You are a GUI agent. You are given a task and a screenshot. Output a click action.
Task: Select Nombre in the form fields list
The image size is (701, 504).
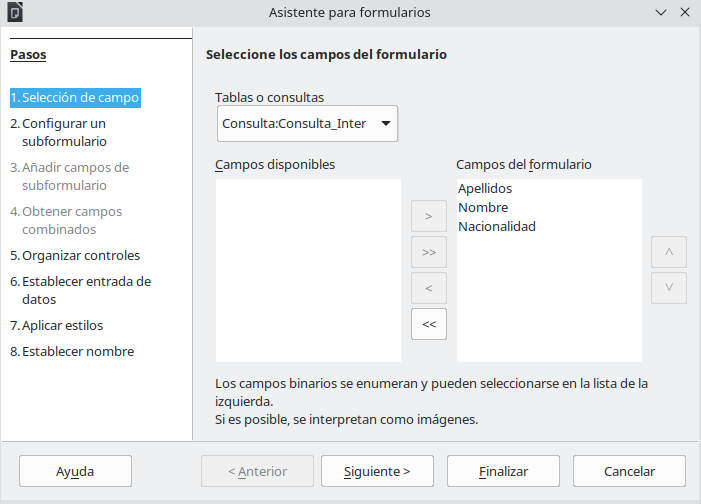click(483, 207)
